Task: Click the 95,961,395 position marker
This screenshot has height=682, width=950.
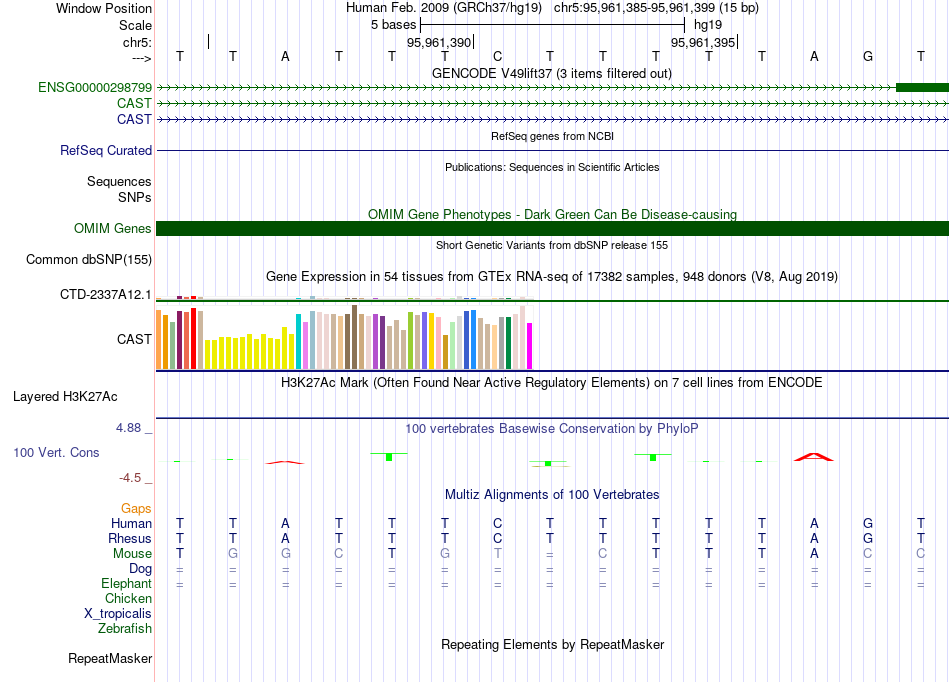Action: click(703, 42)
